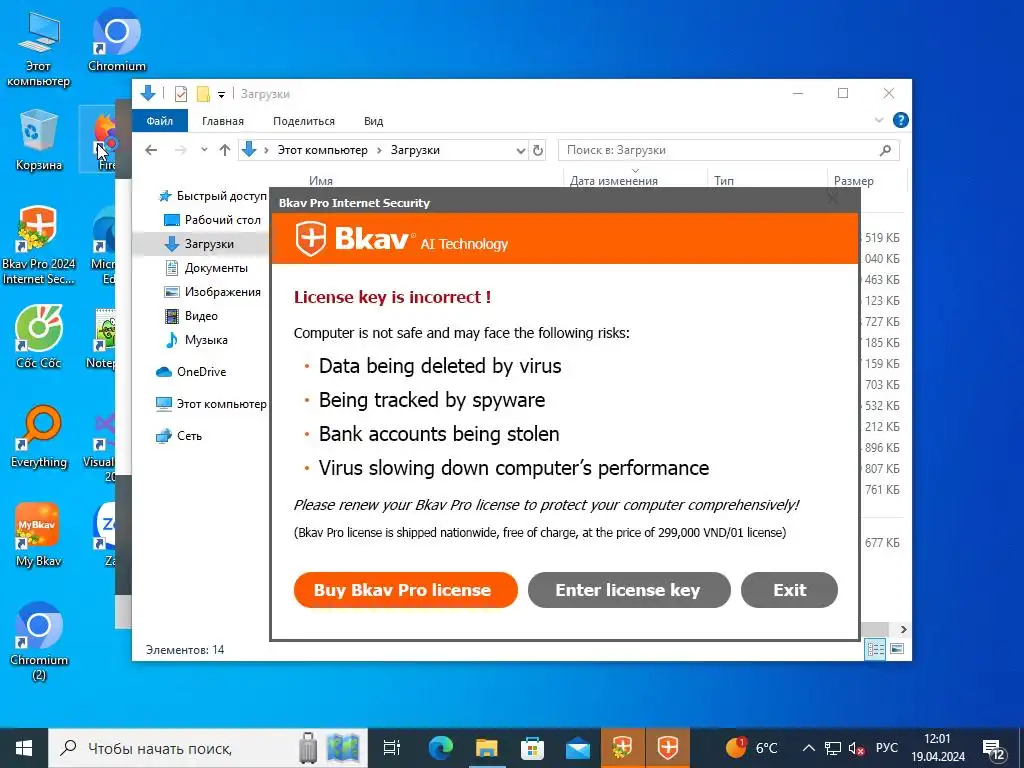Click the Bkav shield logo in the banner
The width and height of the screenshot is (1024, 768).
click(311, 239)
